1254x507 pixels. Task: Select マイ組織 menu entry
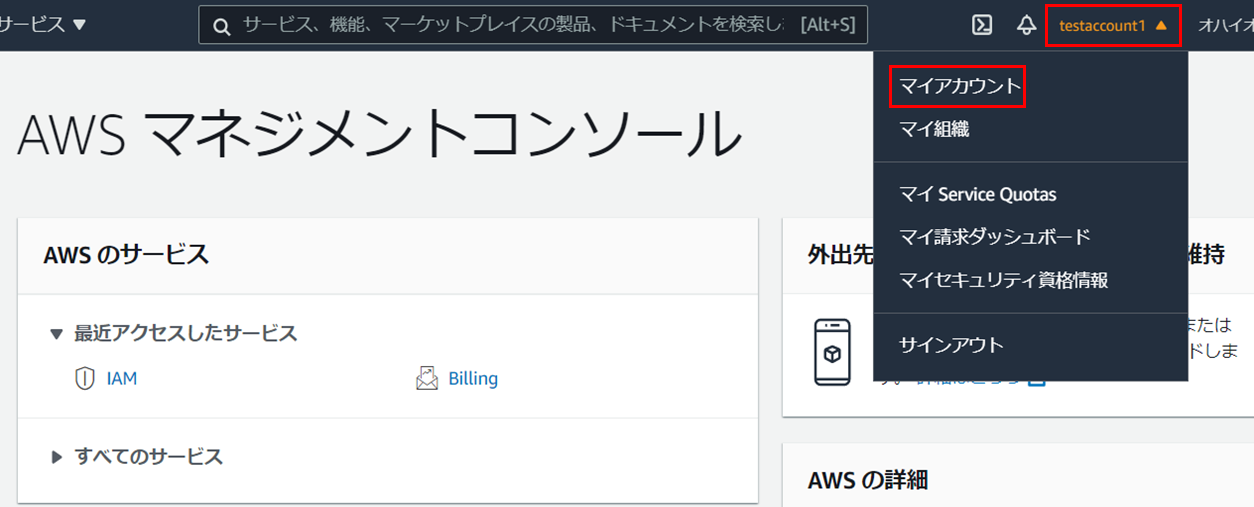click(x=934, y=129)
